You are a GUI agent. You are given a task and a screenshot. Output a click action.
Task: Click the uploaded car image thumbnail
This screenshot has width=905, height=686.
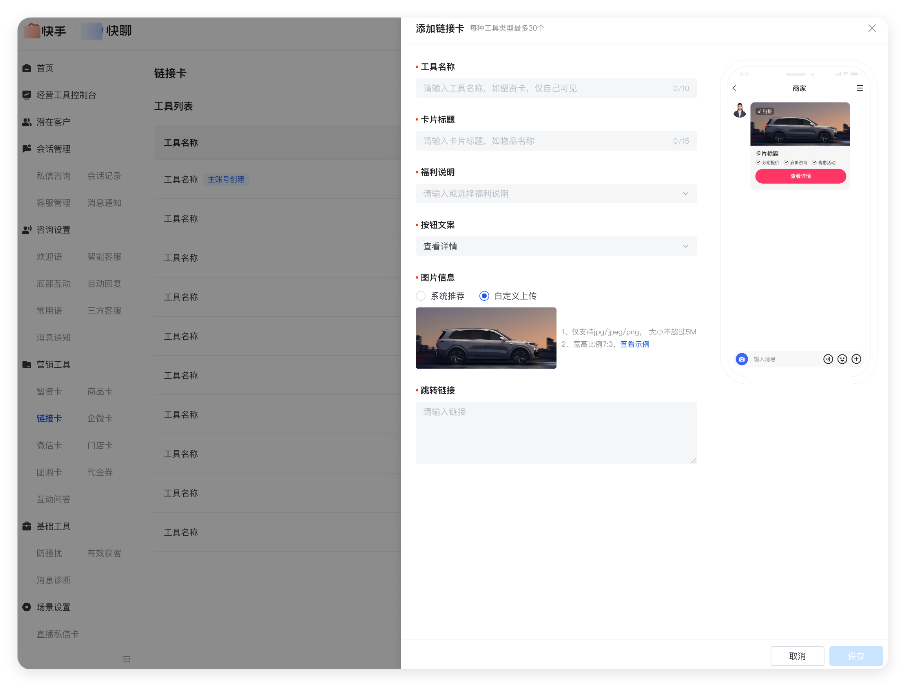tap(486, 338)
